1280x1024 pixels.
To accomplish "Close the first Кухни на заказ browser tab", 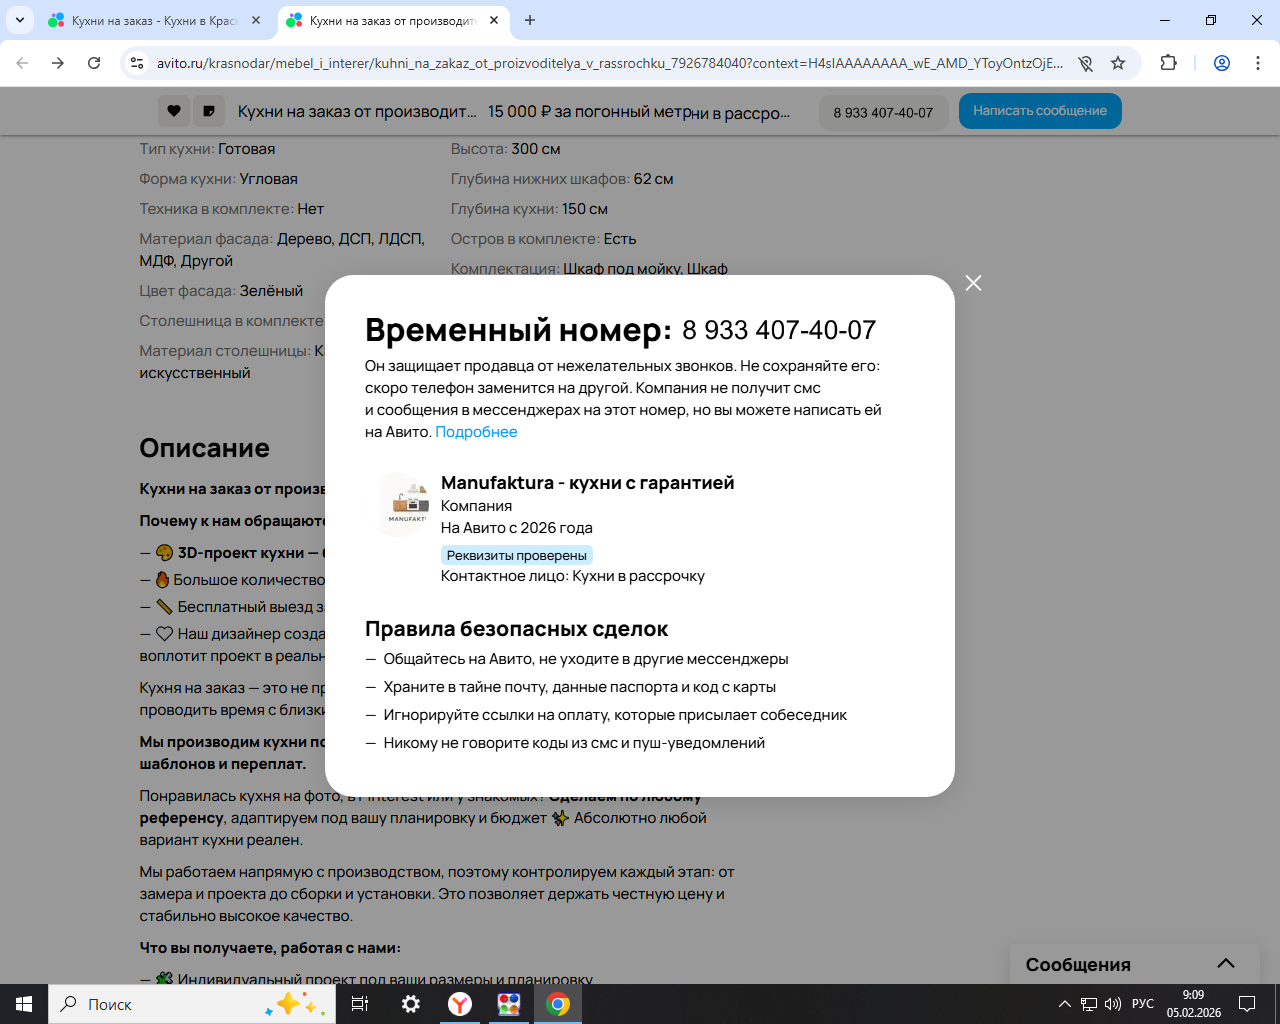I will [256, 20].
